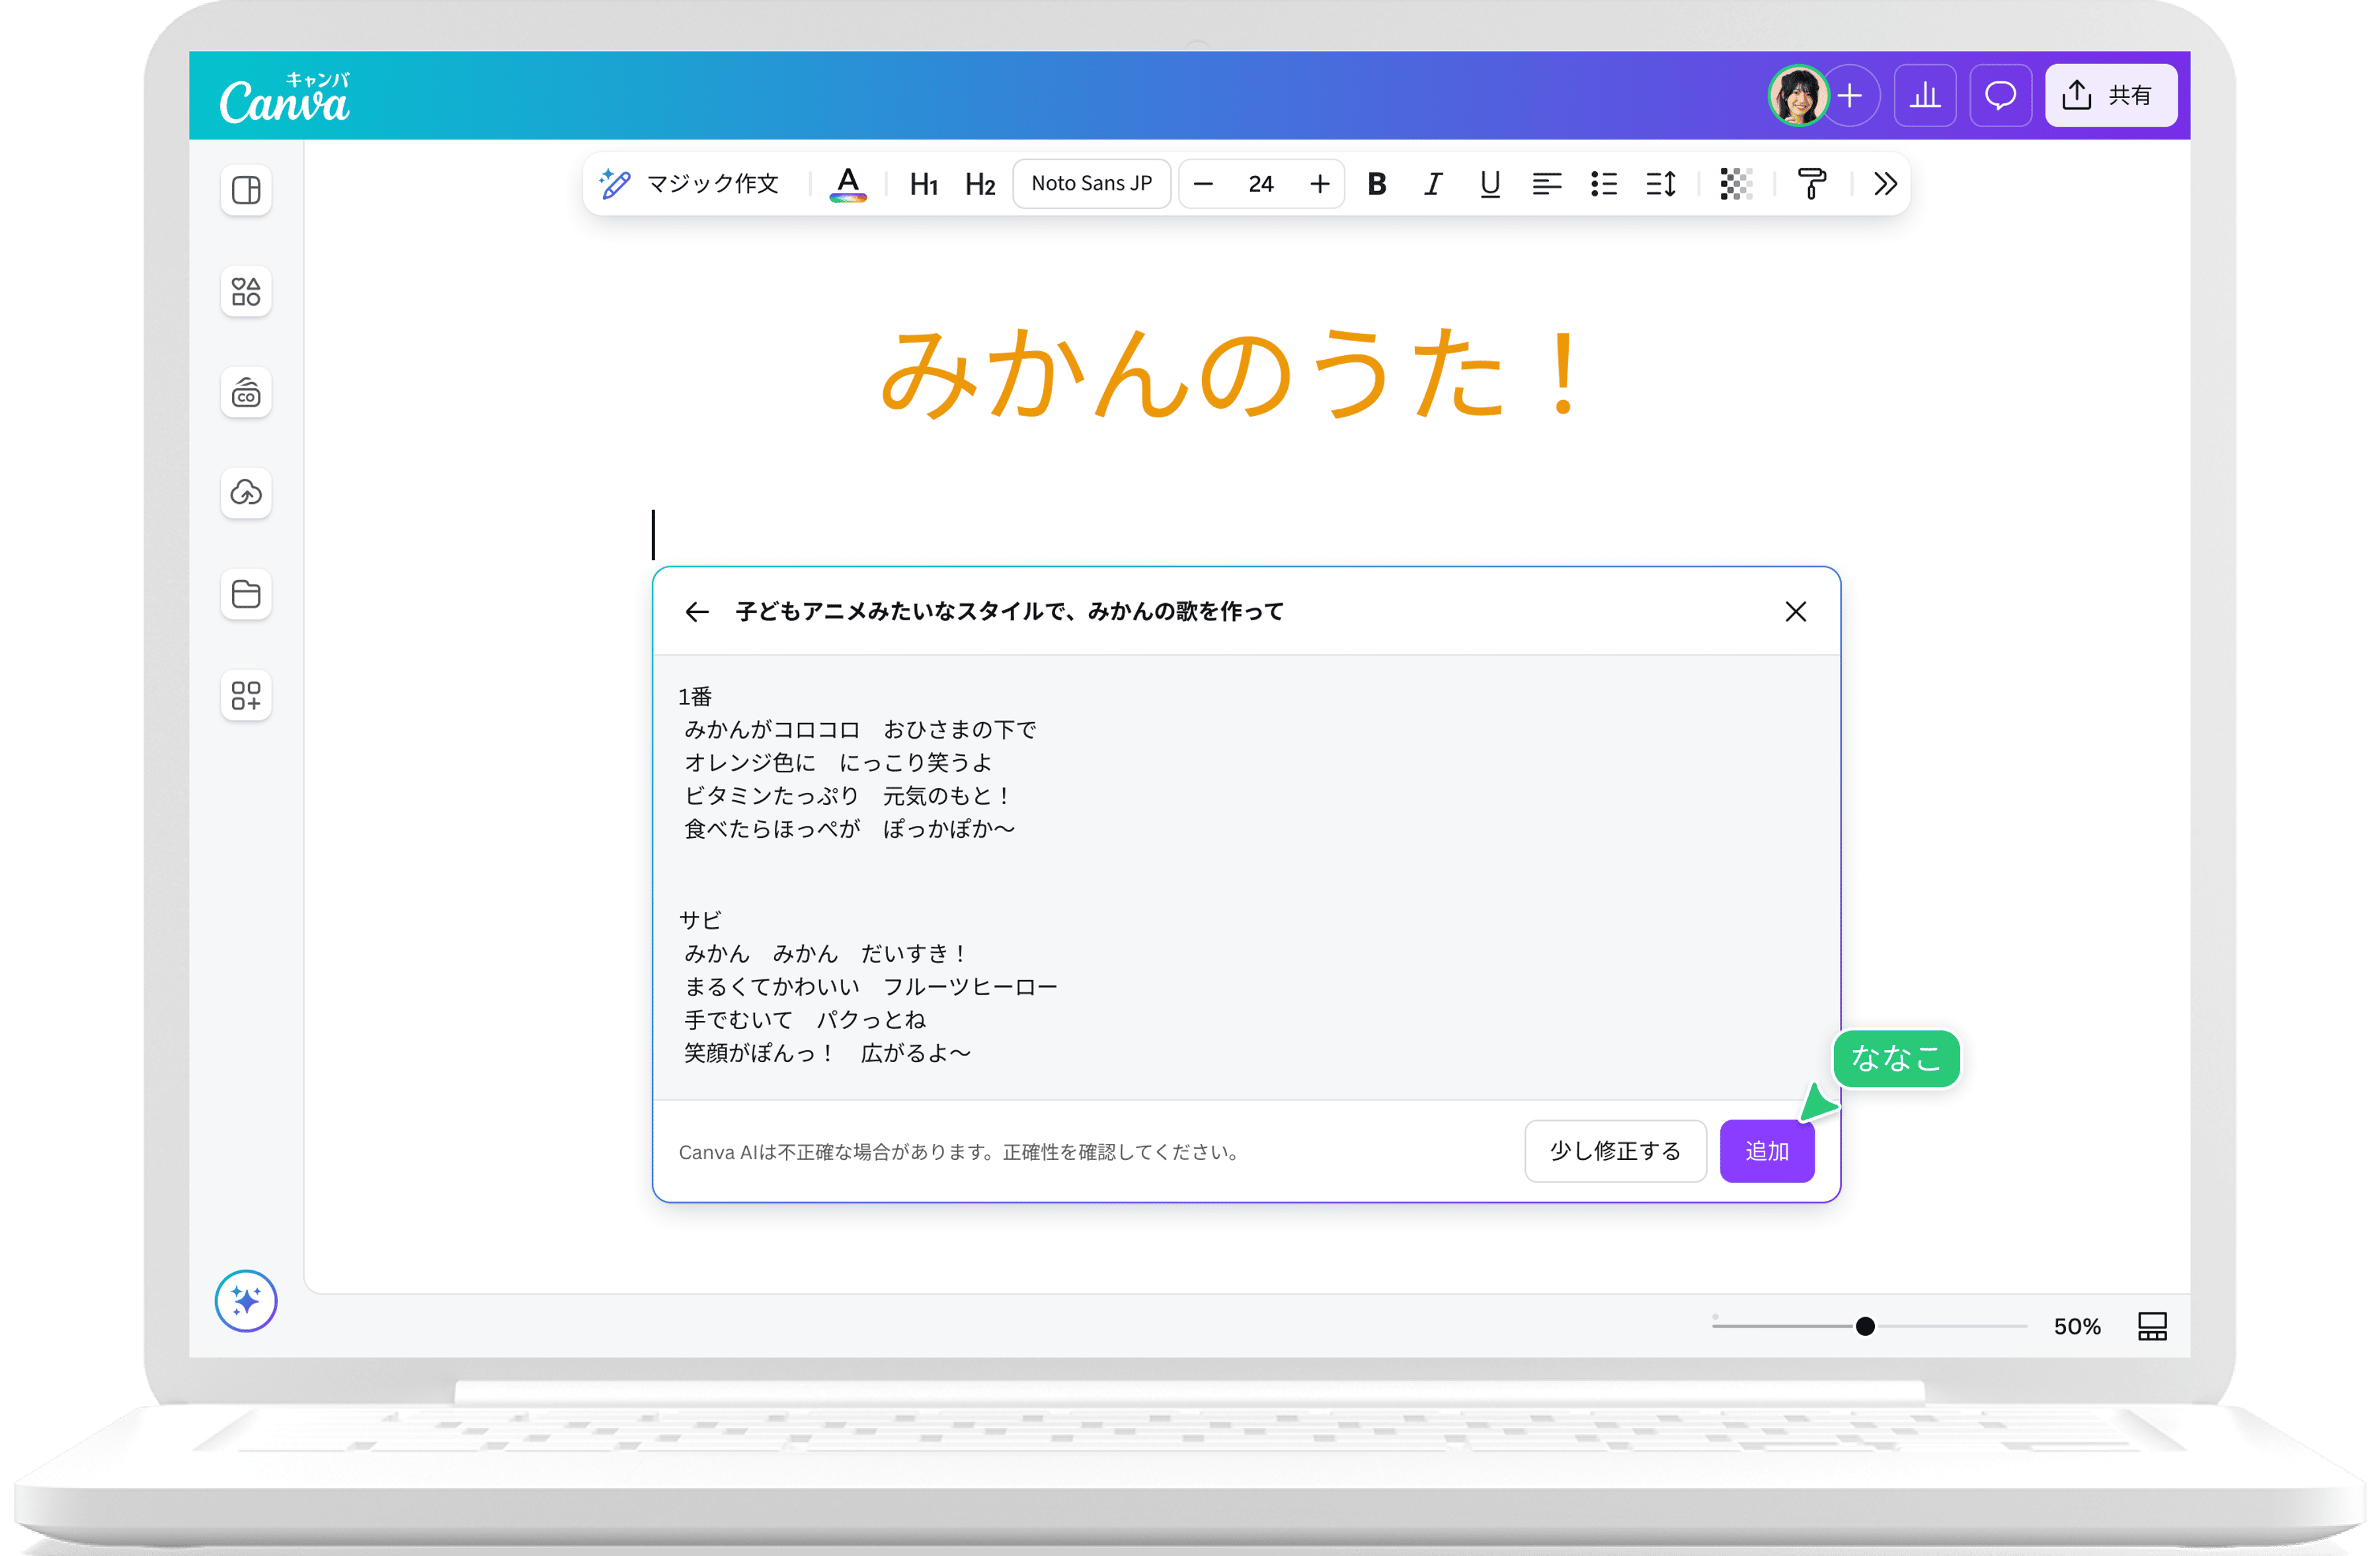Open the Brand hub sidebar icon
This screenshot has height=1556, width=2380.
coord(246,392)
